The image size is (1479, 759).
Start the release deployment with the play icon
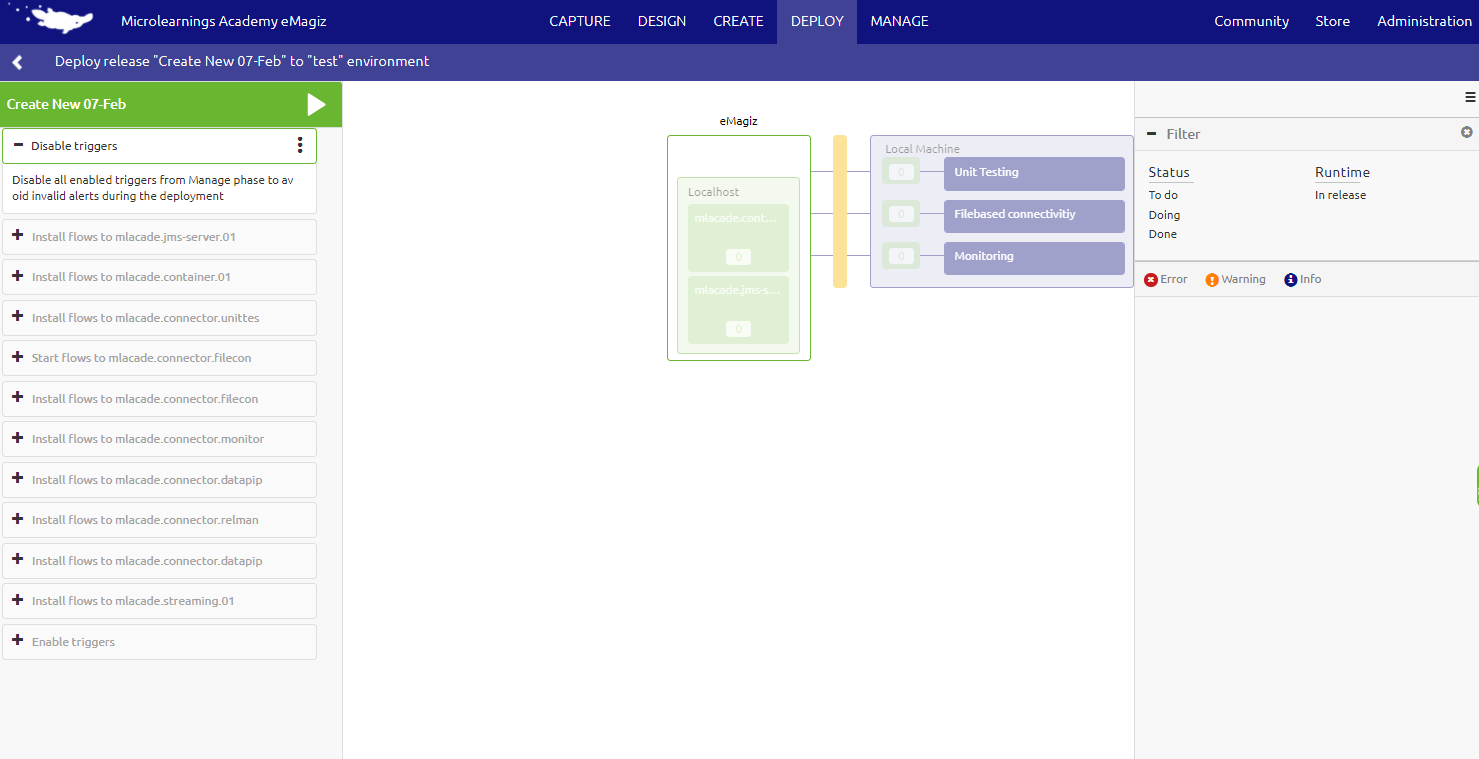click(x=317, y=103)
